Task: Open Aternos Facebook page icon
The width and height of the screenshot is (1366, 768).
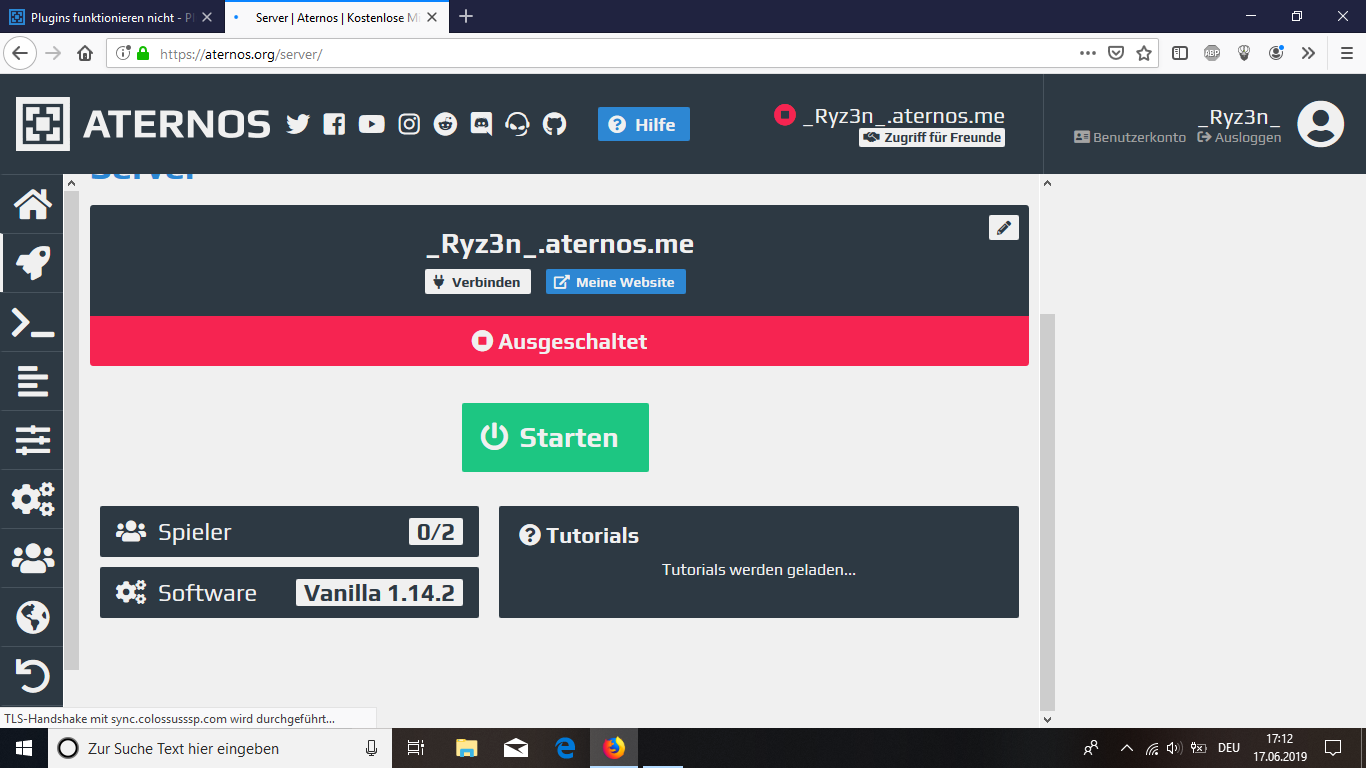Action: [335, 124]
